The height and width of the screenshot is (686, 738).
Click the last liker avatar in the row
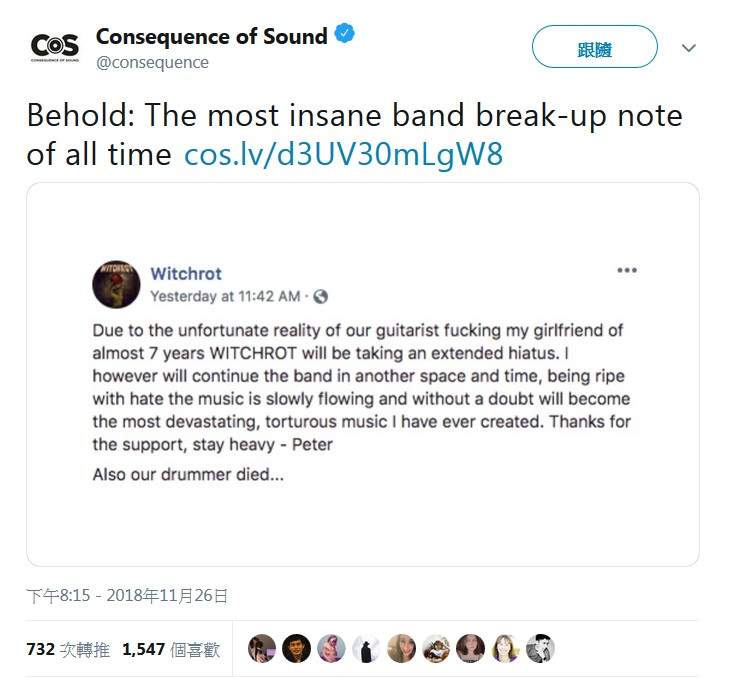[540, 649]
